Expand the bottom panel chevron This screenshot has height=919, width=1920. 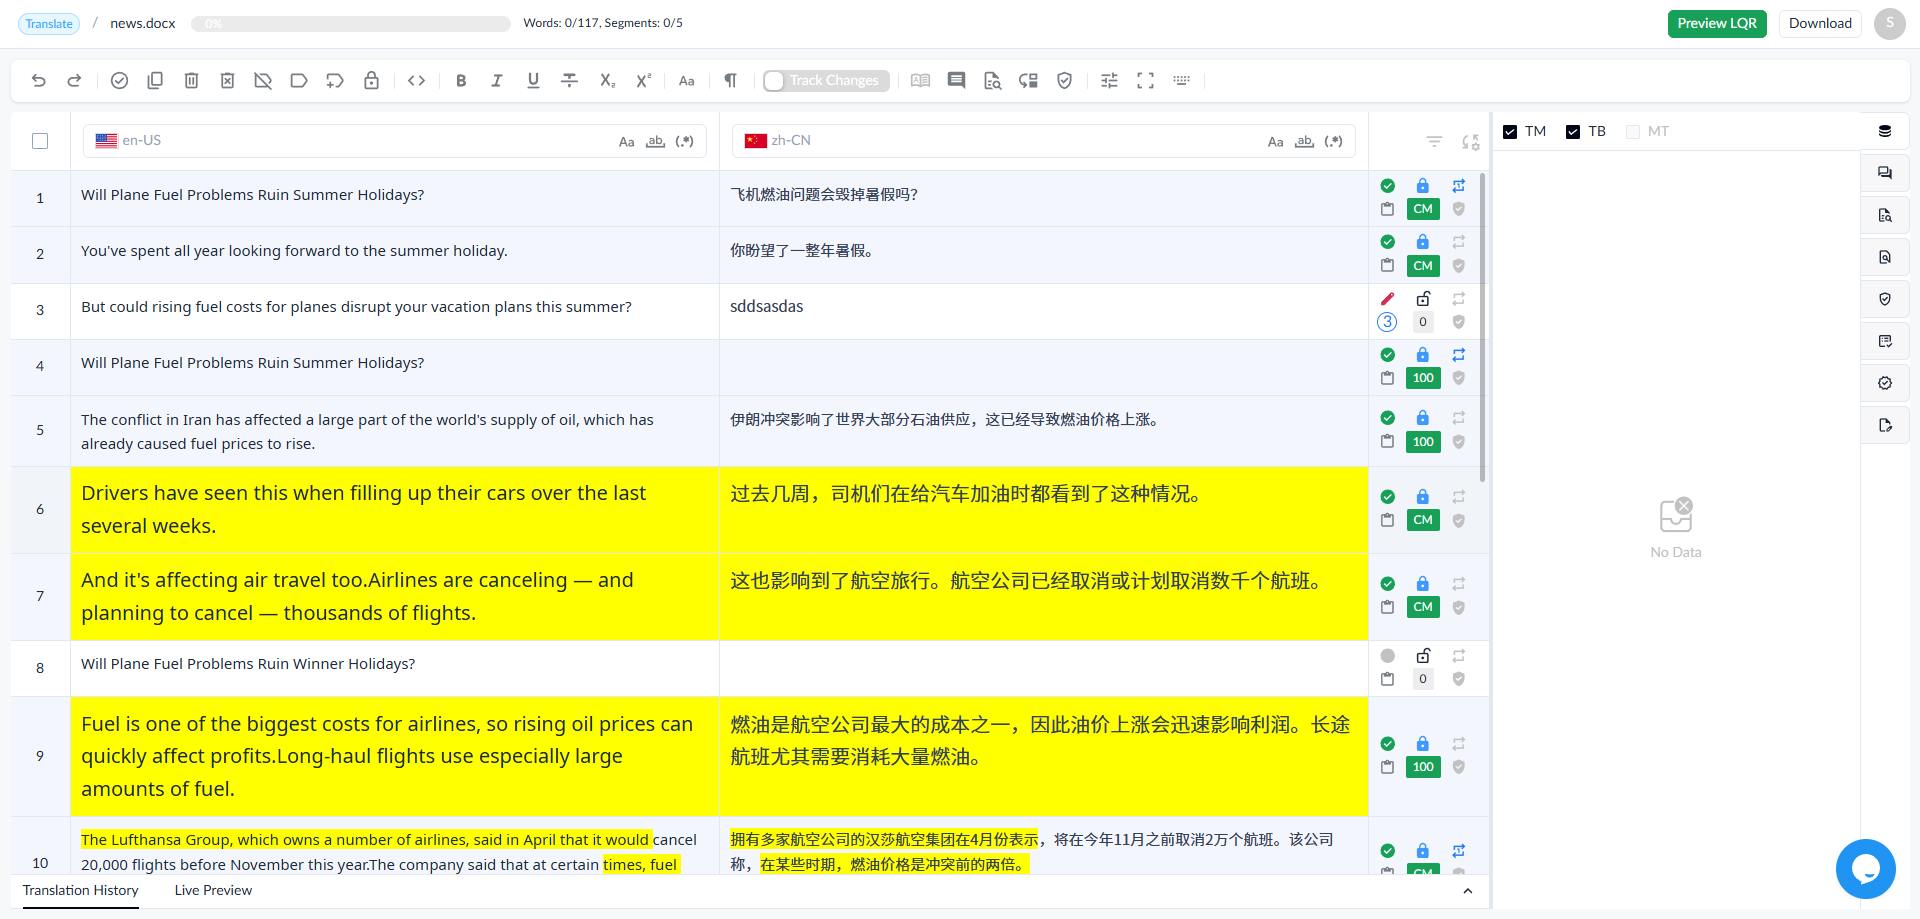tap(1468, 891)
